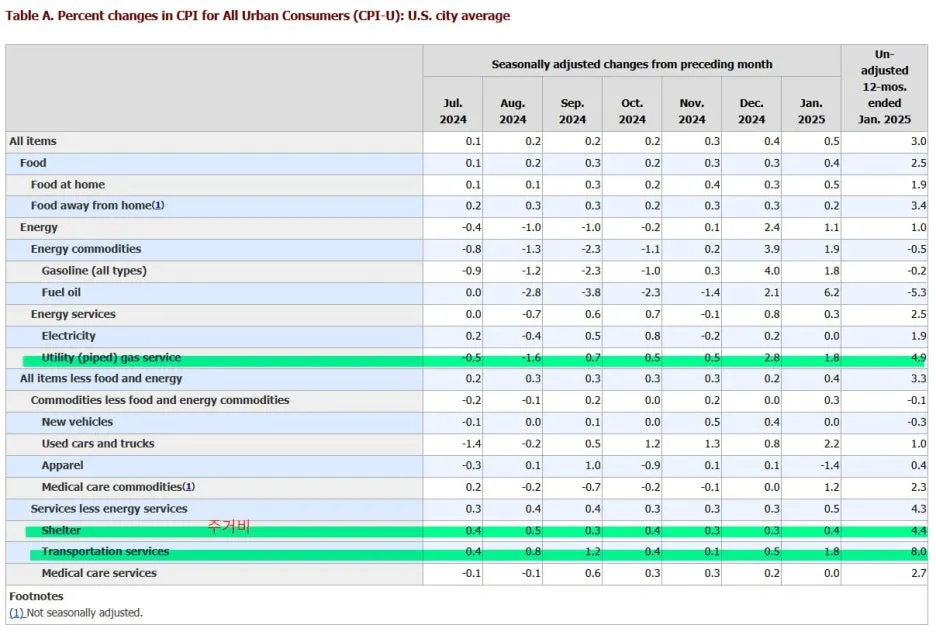Click Gasoline's Dec. 2024 value 4.0
Image resolution: width=936 pixels, height=632 pixels.
(772, 270)
